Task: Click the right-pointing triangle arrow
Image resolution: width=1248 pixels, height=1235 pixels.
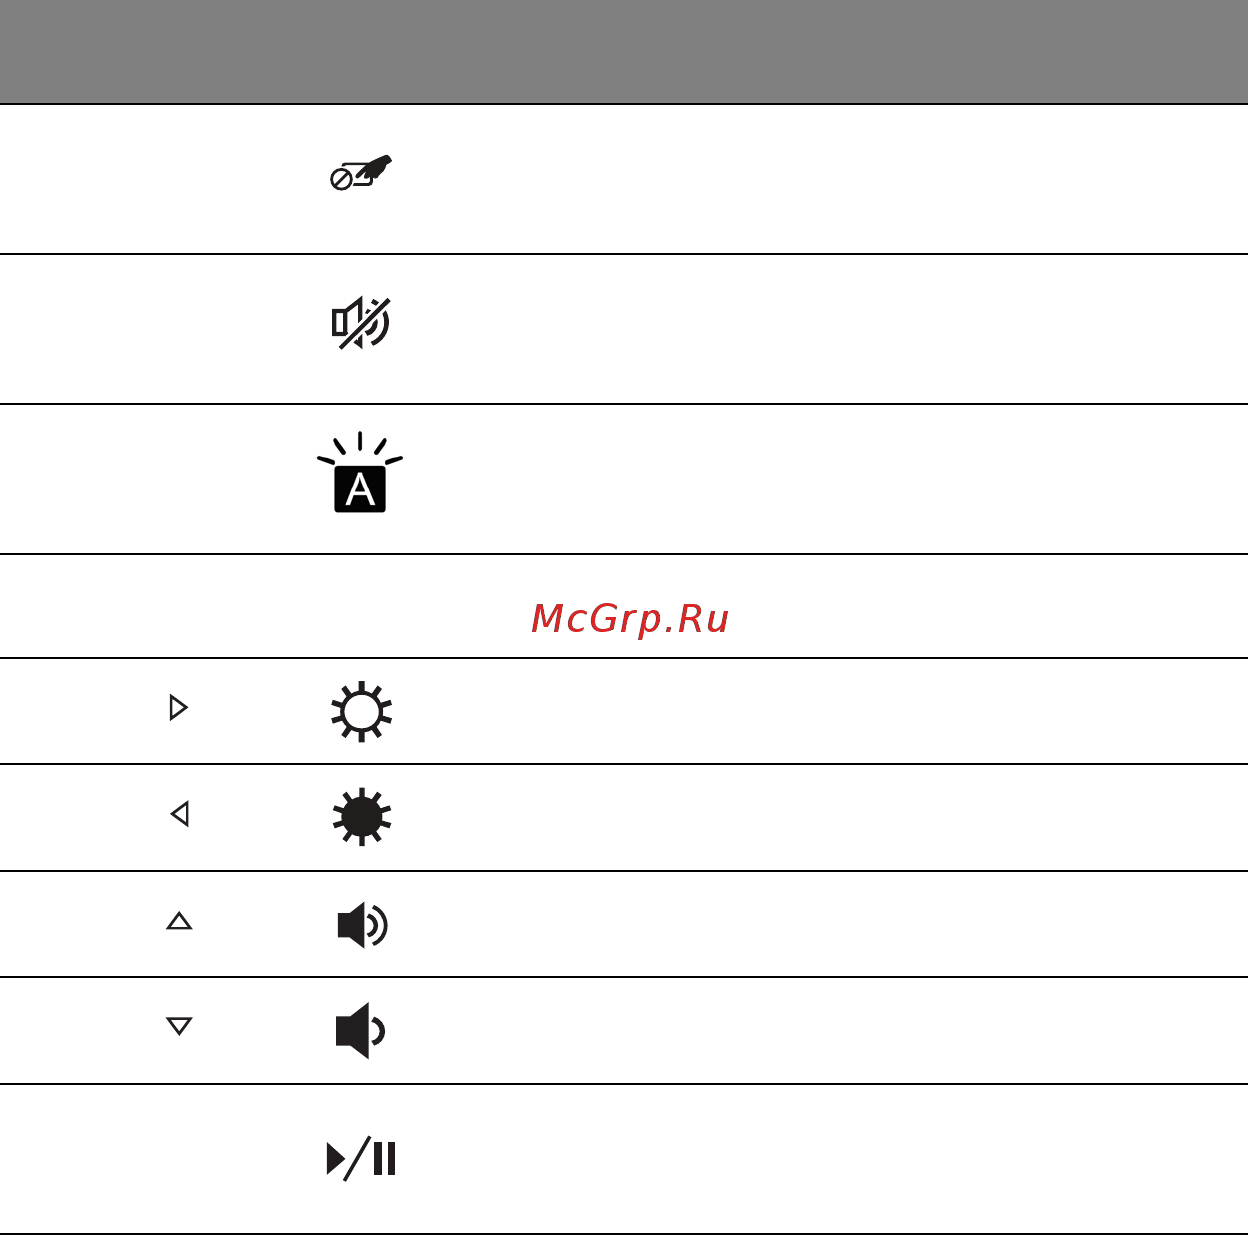Action: pyautogui.click(x=179, y=708)
